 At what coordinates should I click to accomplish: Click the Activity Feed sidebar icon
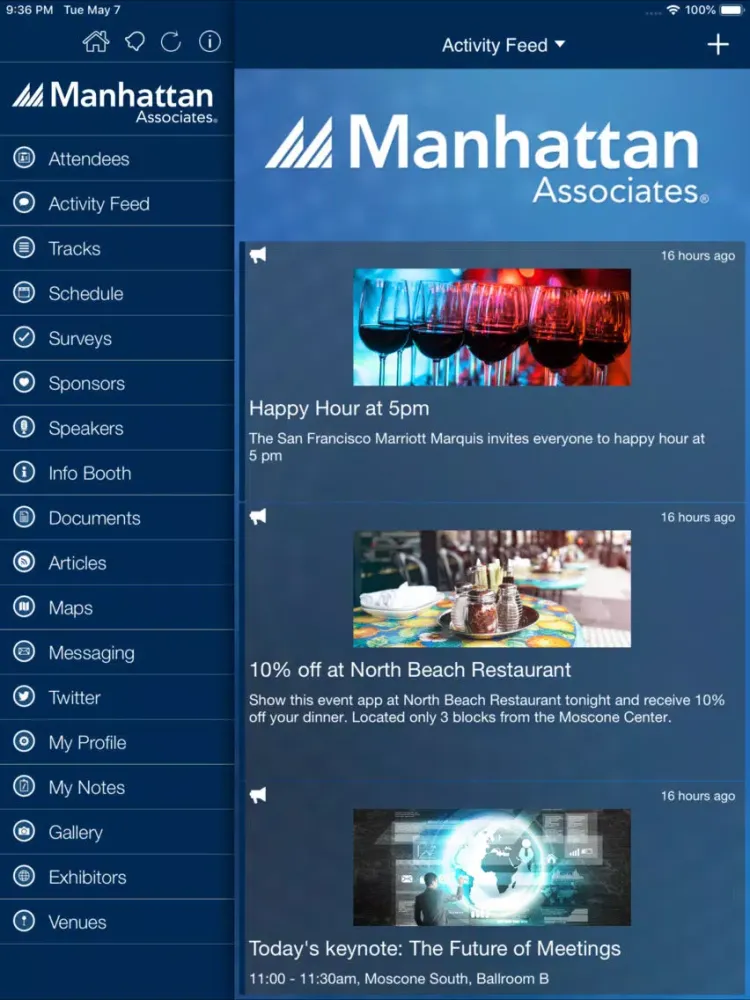pos(24,203)
